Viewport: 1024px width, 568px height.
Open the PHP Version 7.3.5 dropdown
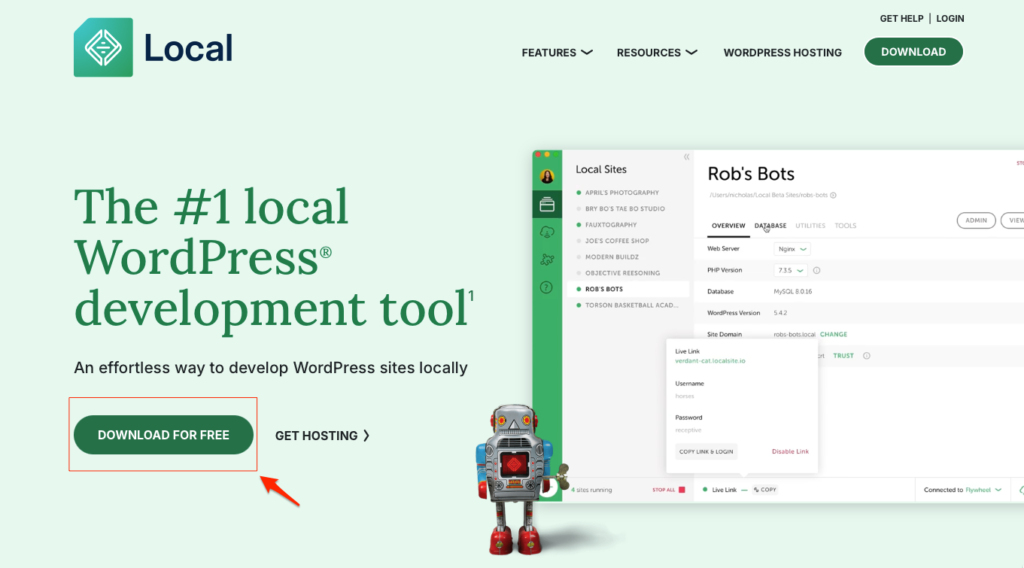790,270
